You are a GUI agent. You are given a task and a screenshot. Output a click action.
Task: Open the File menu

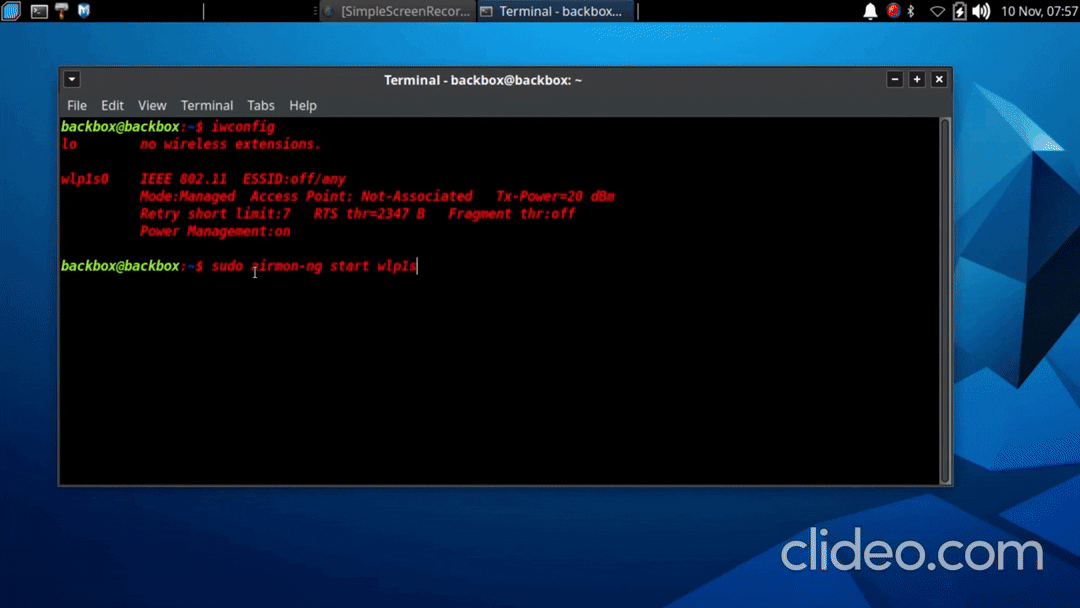pyautogui.click(x=77, y=105)
